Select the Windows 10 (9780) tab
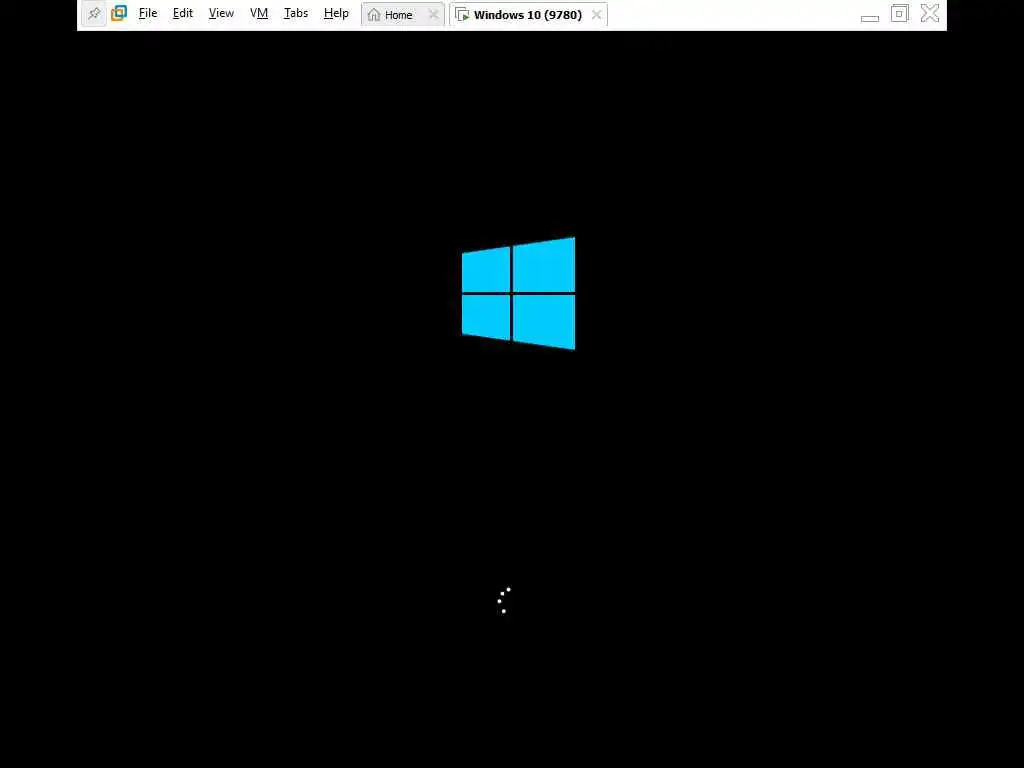This screenshot has height=768, width=1024. click(528, 14)
